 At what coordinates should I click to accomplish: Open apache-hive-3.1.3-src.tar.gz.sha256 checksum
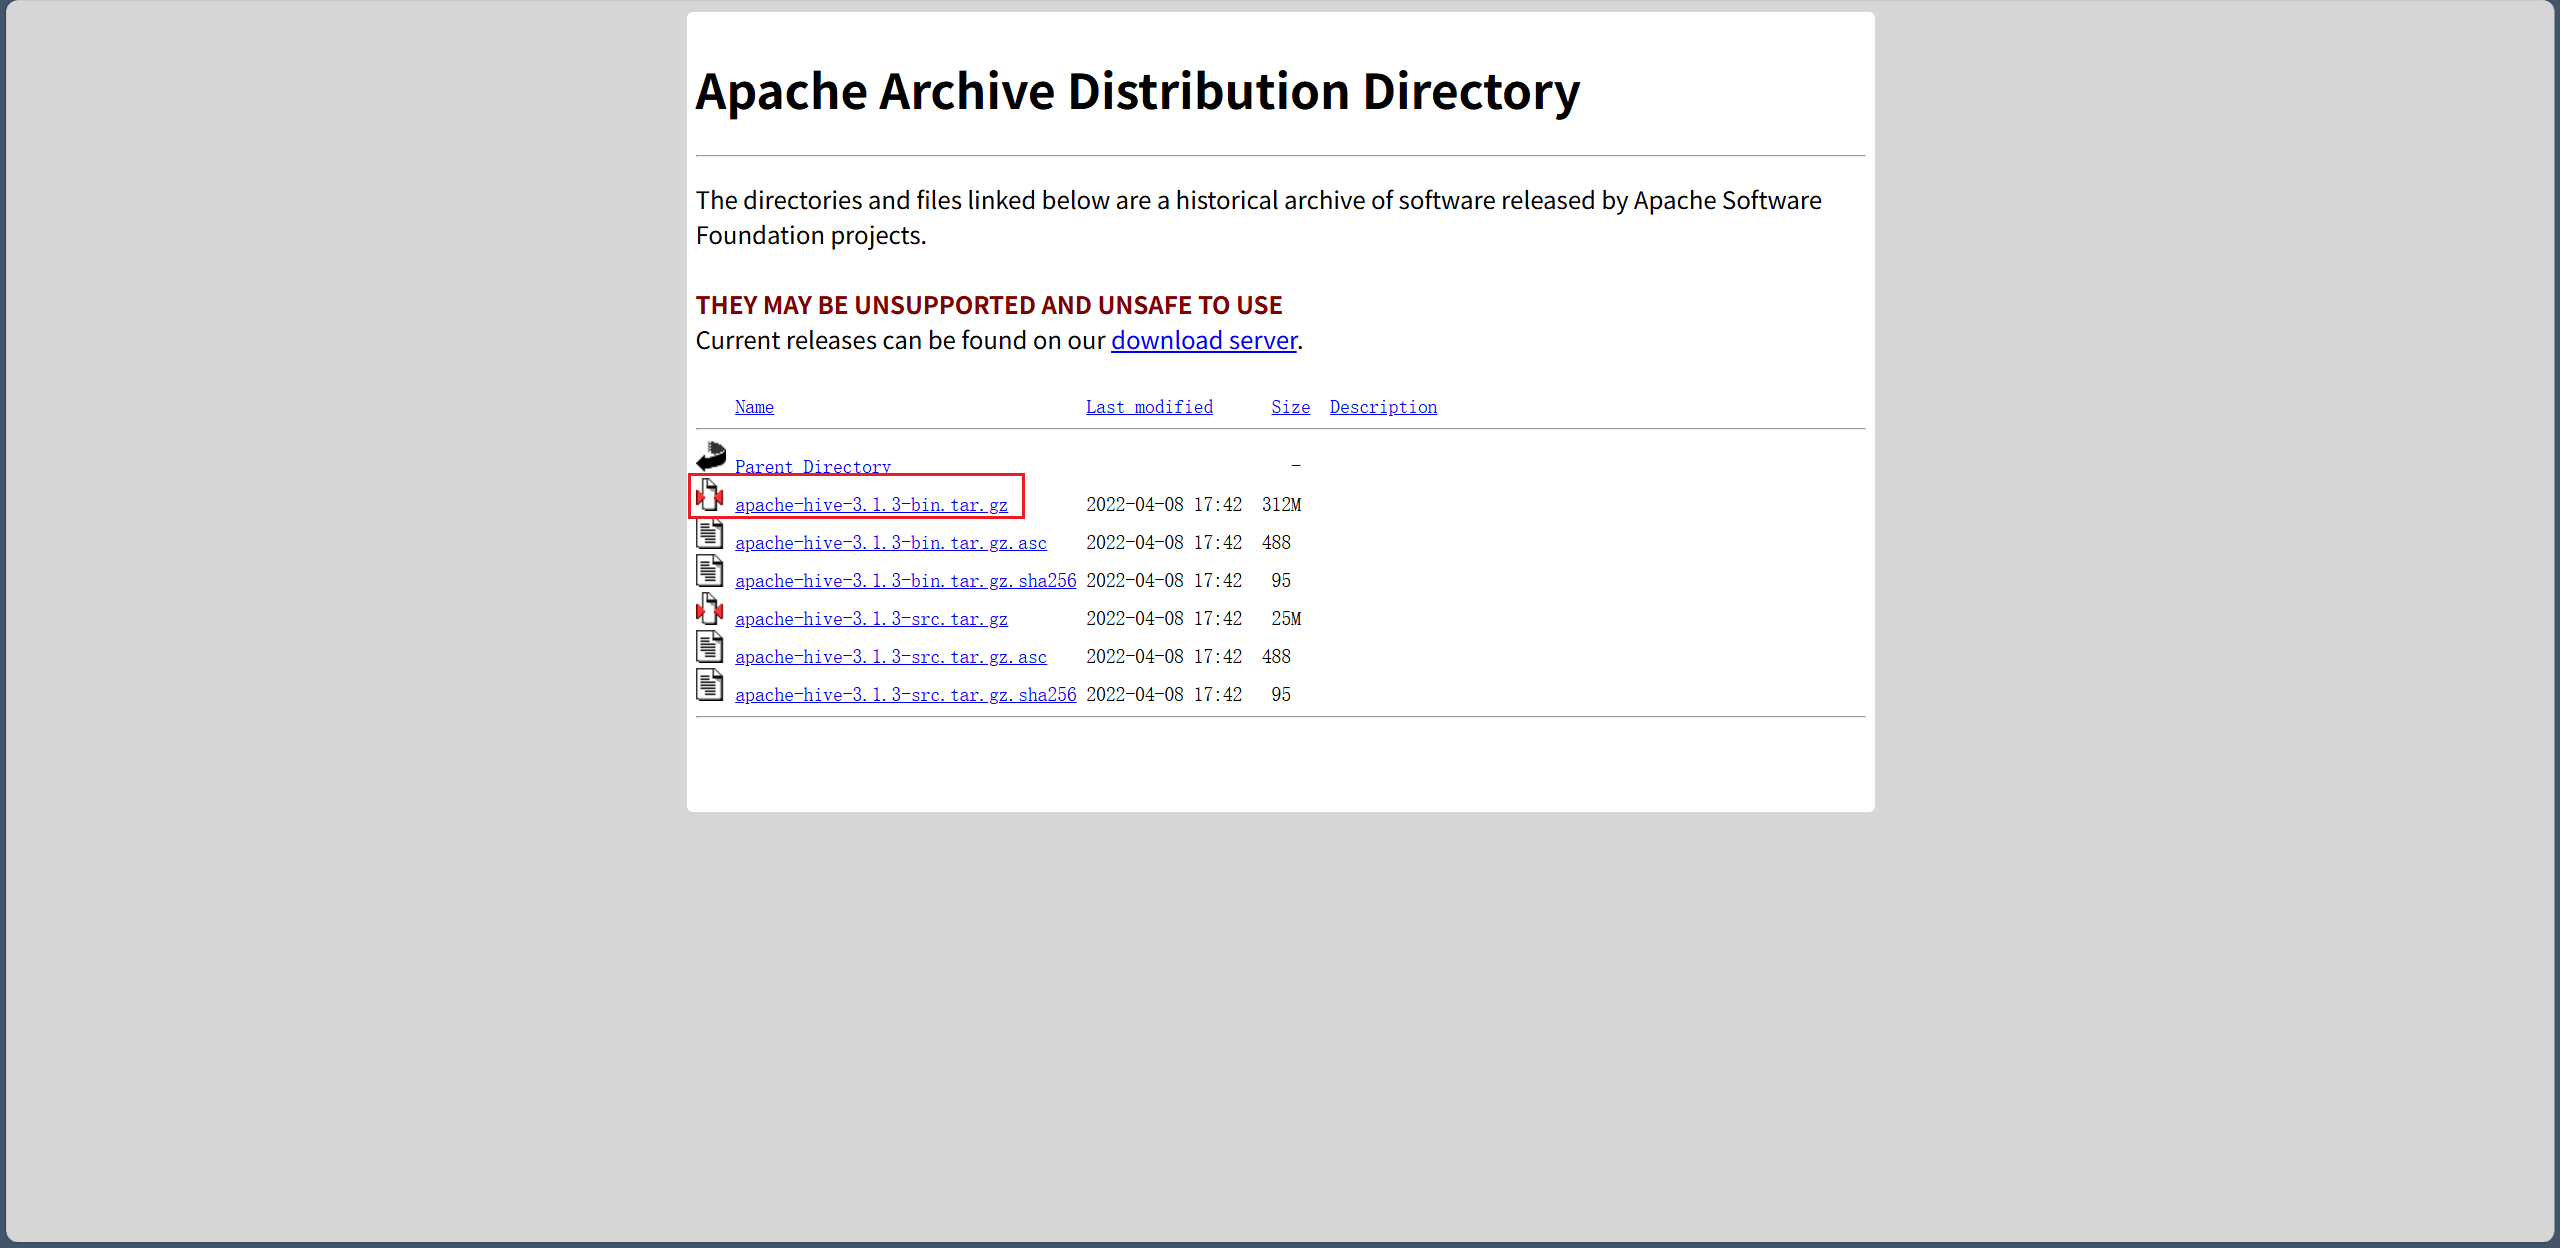coord(905,695)
